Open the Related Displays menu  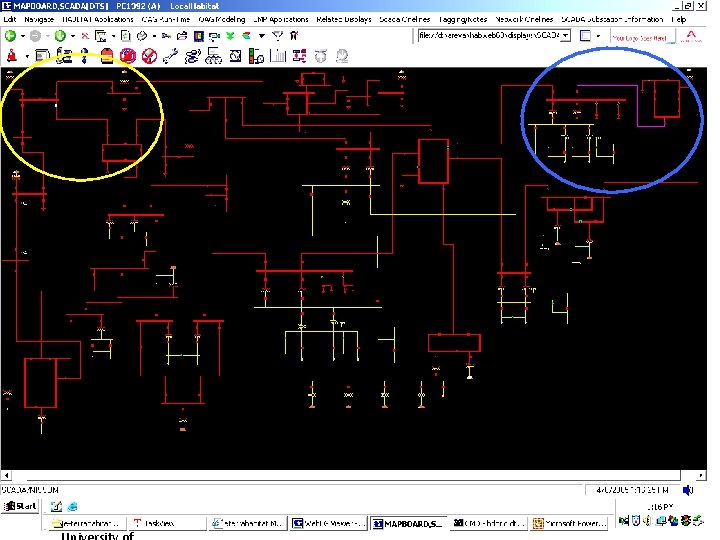point(344,19)
